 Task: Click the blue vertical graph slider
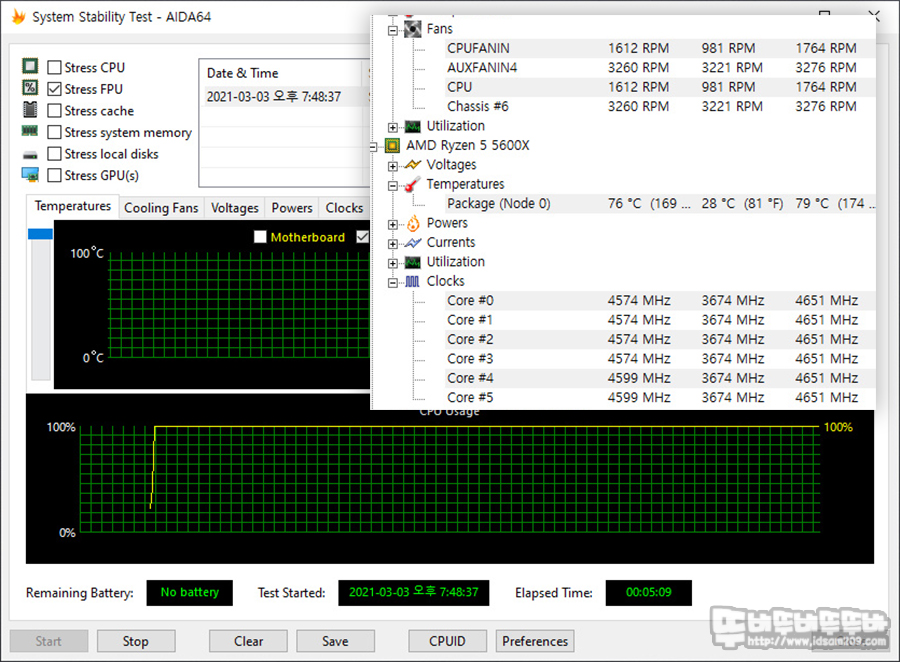click(x=40, y=234)
